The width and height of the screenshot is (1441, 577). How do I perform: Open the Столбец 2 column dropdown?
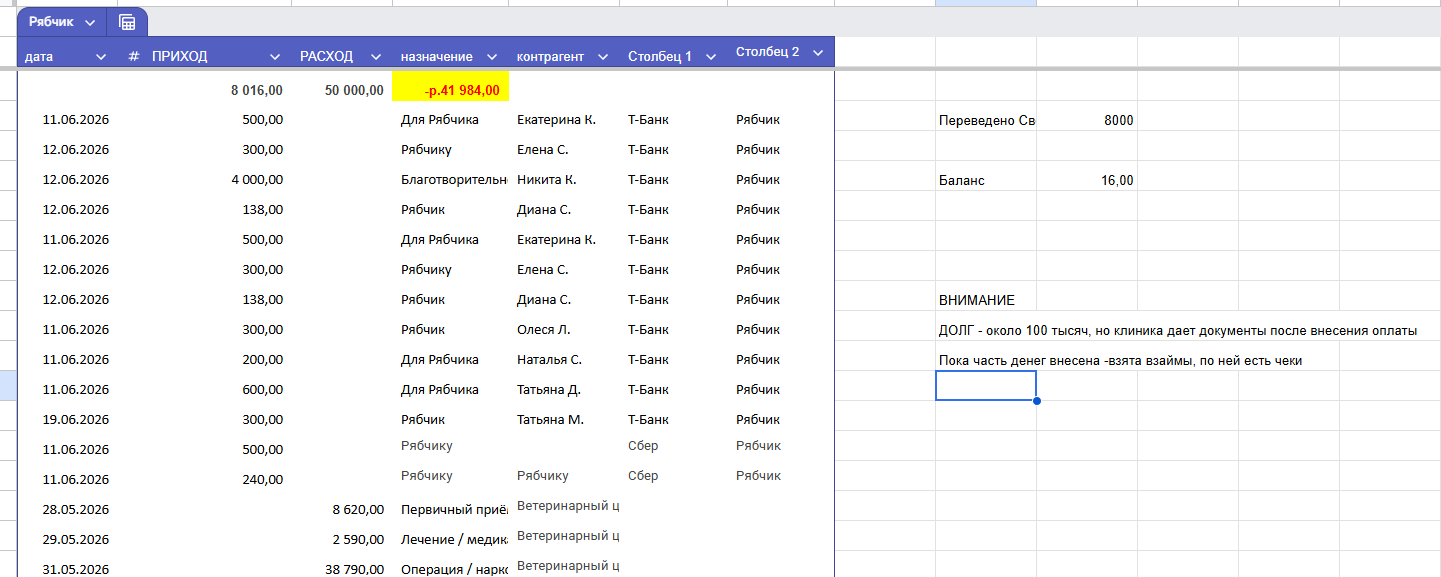(818, 52)
